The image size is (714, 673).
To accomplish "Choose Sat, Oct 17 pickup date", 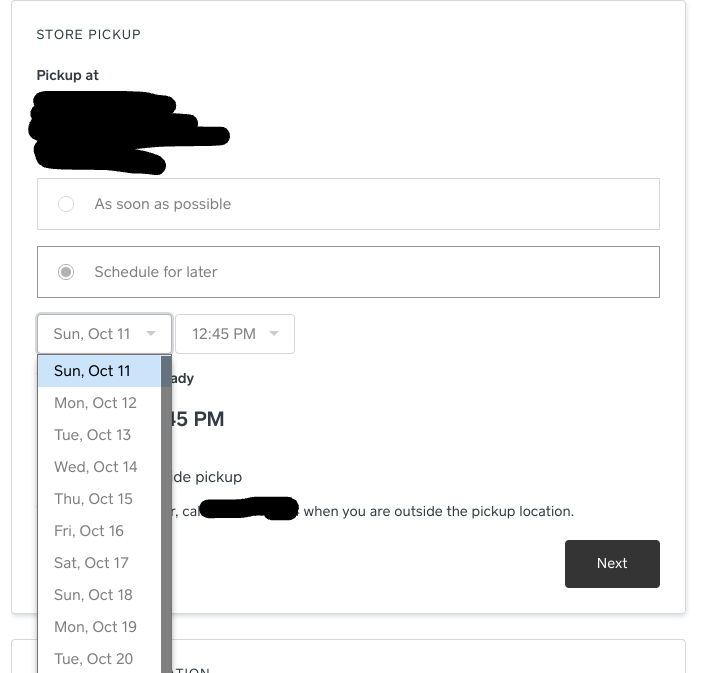I will 91,563.
